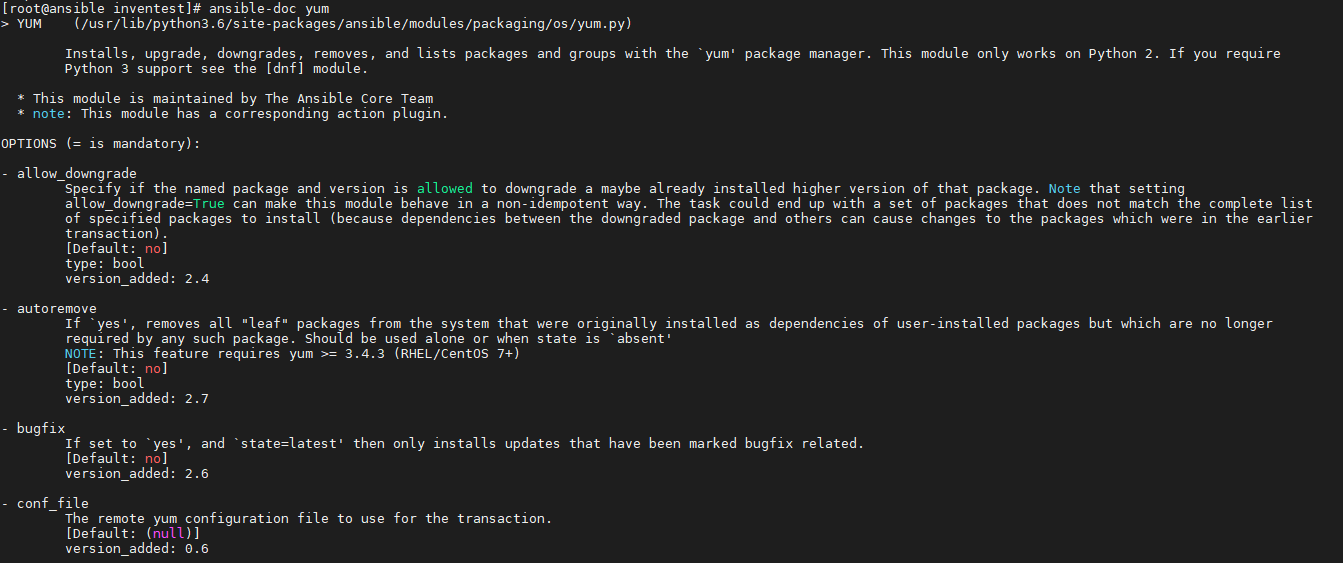The width and height of the screenshot is (1343, 563).
Task: Click 'version_added: 0.6' under conf_file
Action: [x=137, y=549]
